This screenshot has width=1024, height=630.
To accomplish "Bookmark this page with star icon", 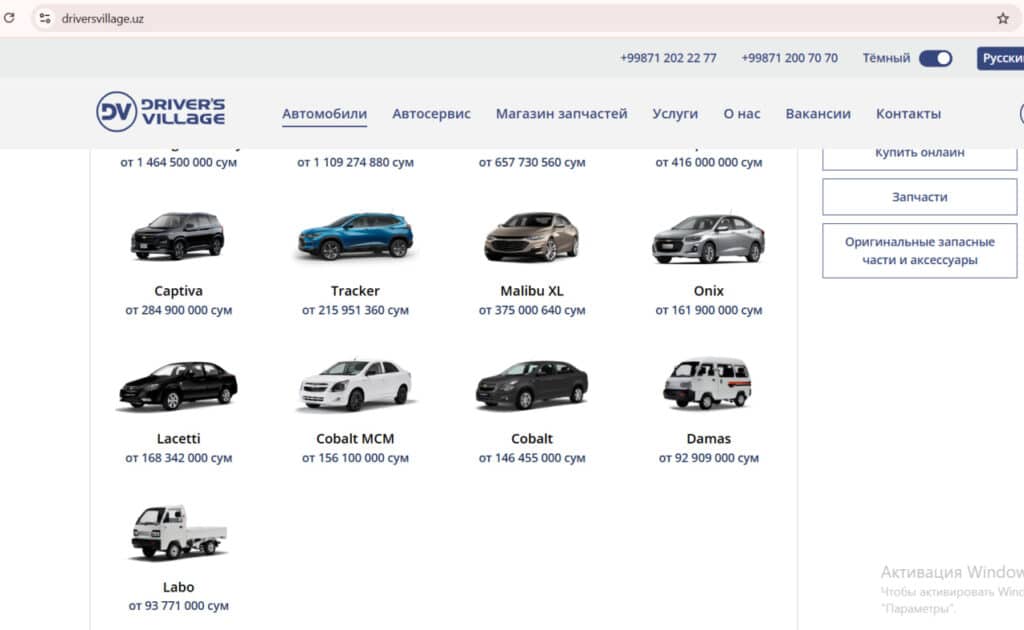I will [1002, 18].
